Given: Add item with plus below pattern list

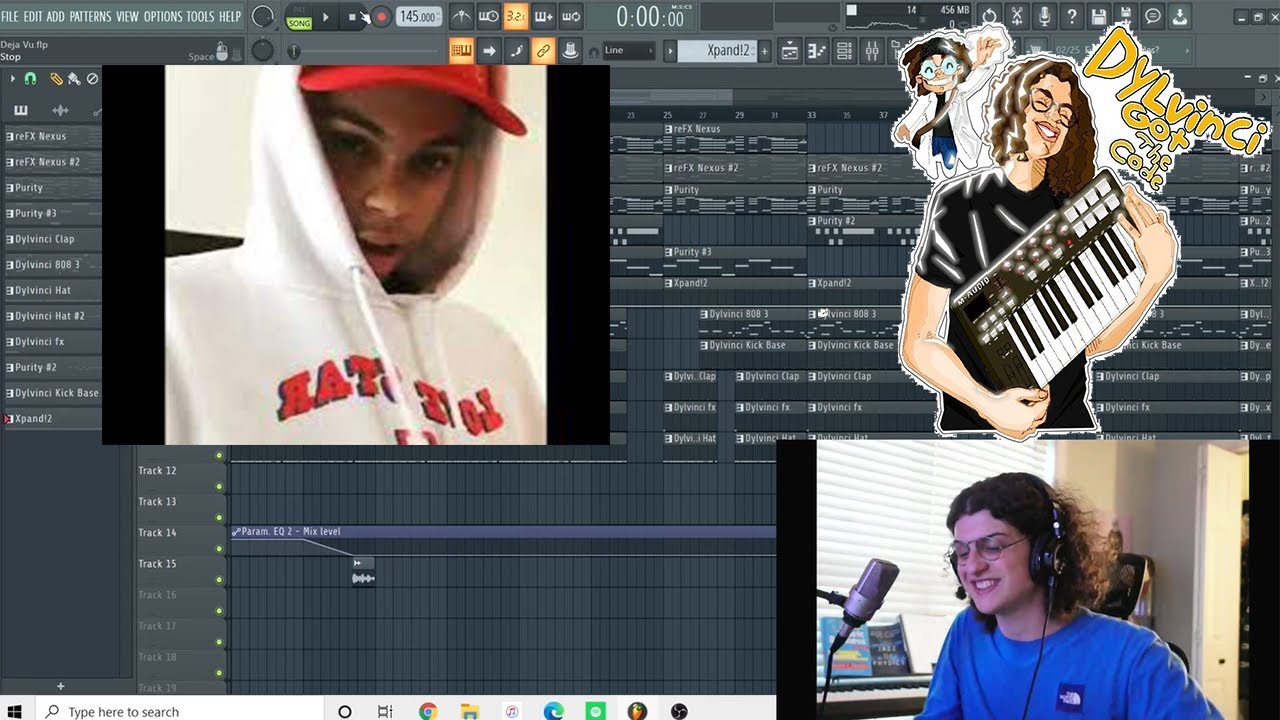Looking at the screenshot, I should pyautogui.click(x=60, y=687).
